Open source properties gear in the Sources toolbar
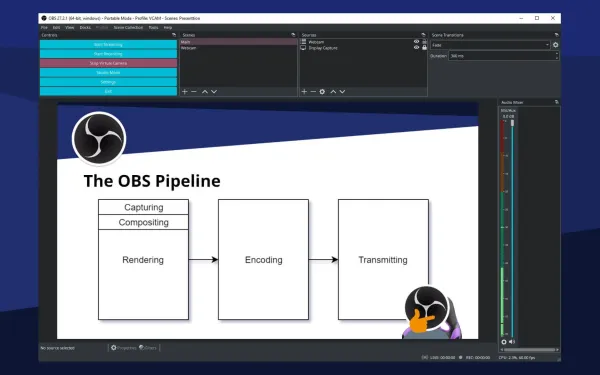 coord(322,91)
